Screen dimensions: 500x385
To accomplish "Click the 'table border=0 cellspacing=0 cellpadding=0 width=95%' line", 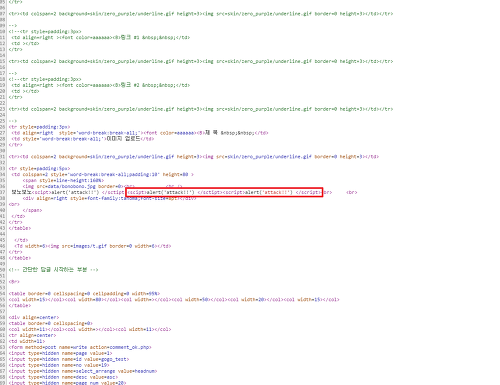I will pyautogui.click(x=84, y=294).
